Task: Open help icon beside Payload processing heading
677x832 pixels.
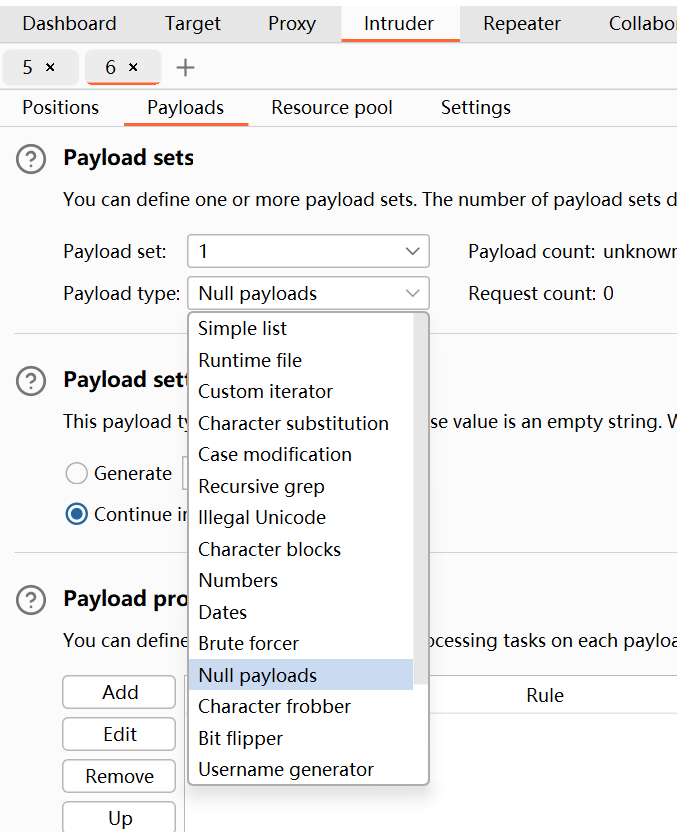Action: tap(31, 600)
